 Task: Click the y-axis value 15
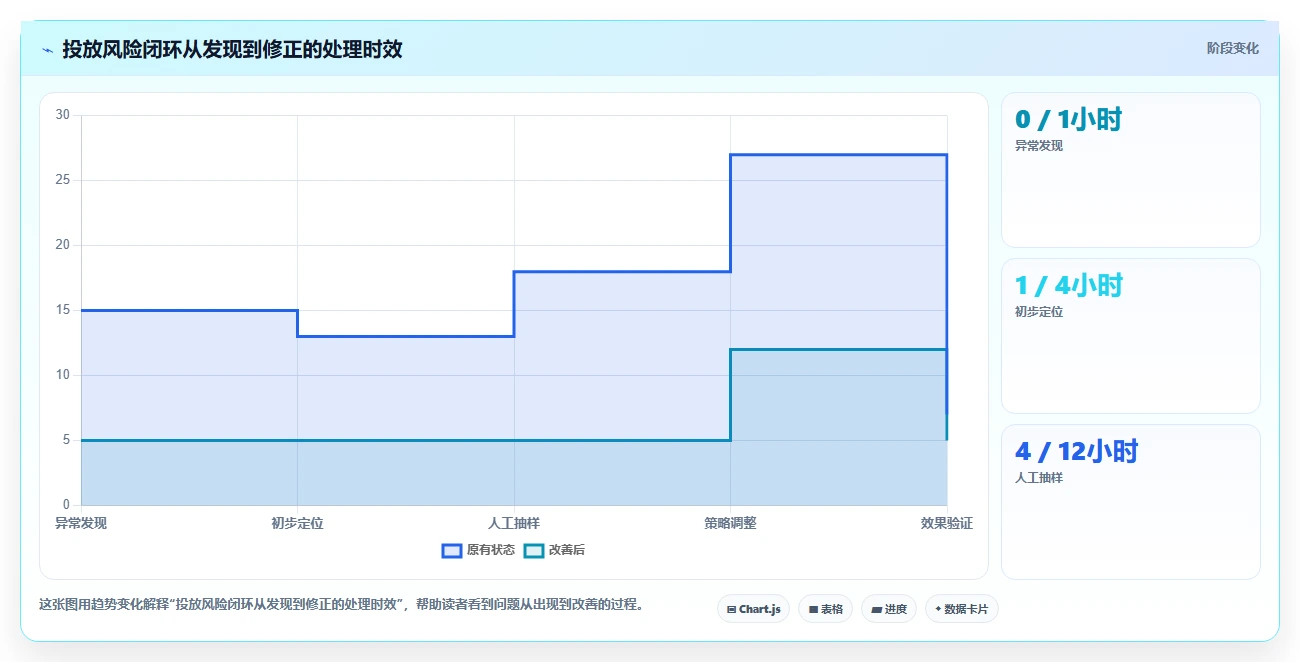63,310
